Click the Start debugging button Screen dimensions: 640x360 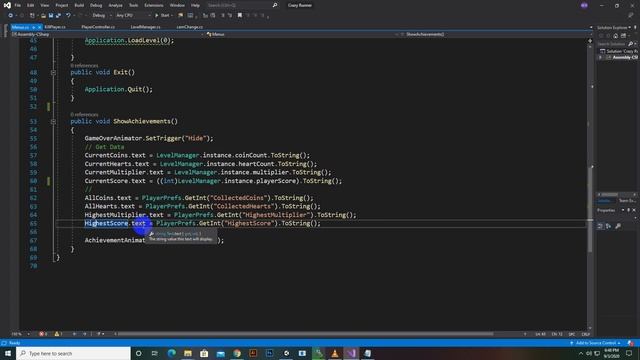[162, 16]
